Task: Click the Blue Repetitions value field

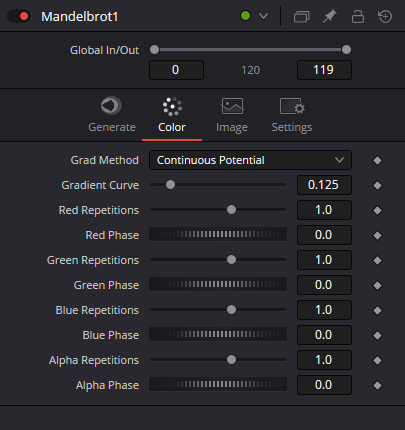Action: tap(324, 310)
